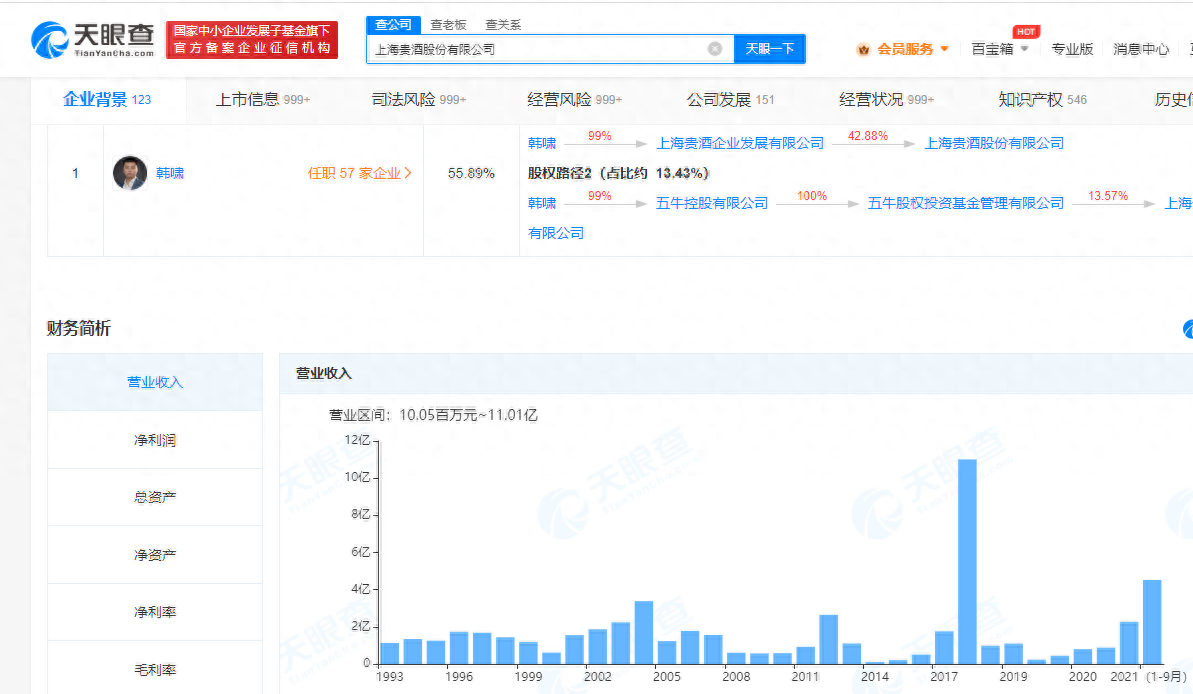The width and height of the screenshot is (1193, 694).
Task: Click the 天眼一下 search button
Action: click(x=769, y=49)
